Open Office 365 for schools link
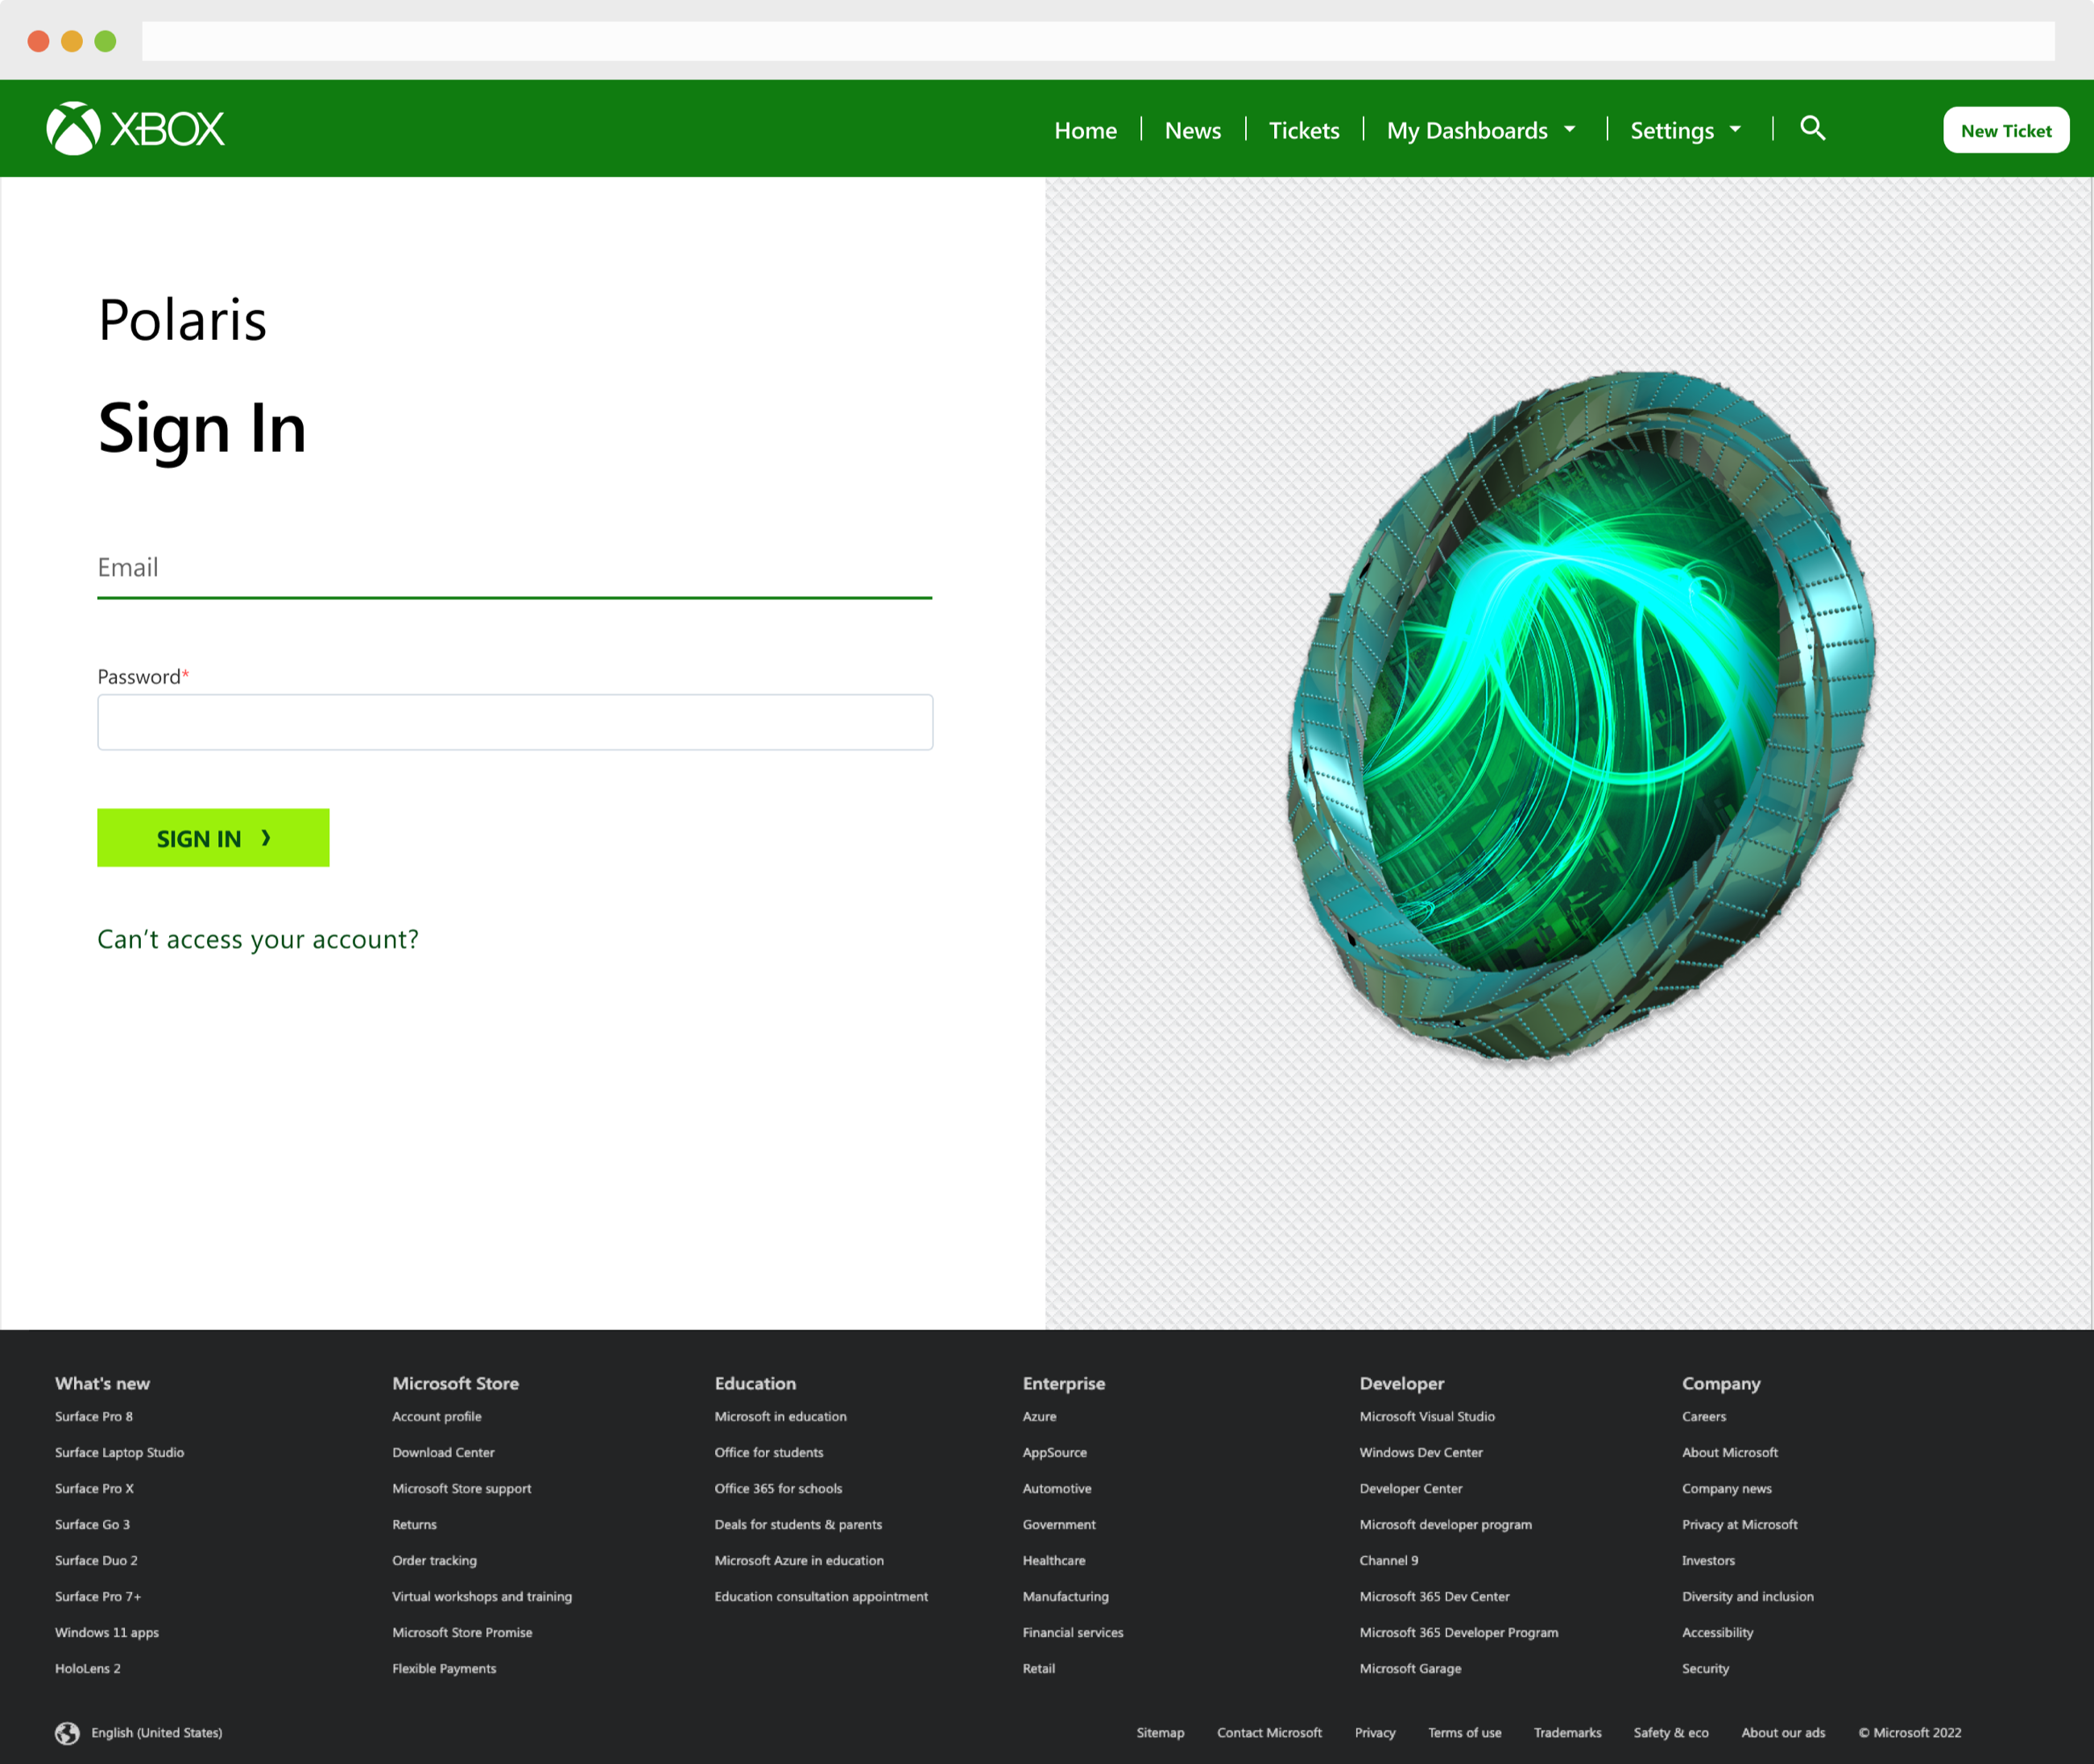Image resolution: width=2094 pixels, height=1764 pixels. (x=778, y=1489)
